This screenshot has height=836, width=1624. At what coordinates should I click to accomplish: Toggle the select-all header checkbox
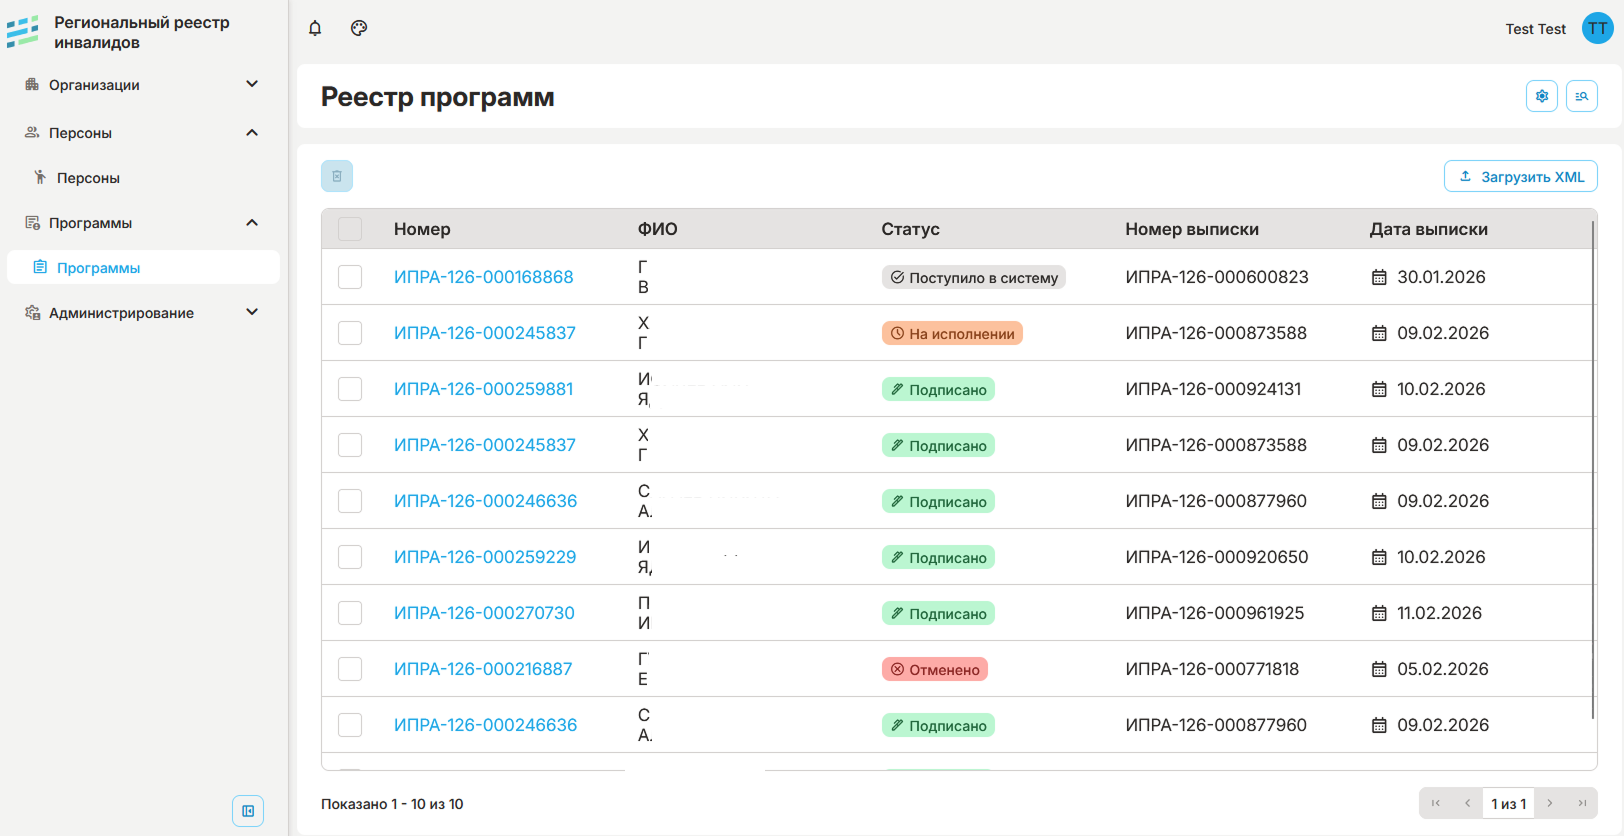click(x=350, y=229)
